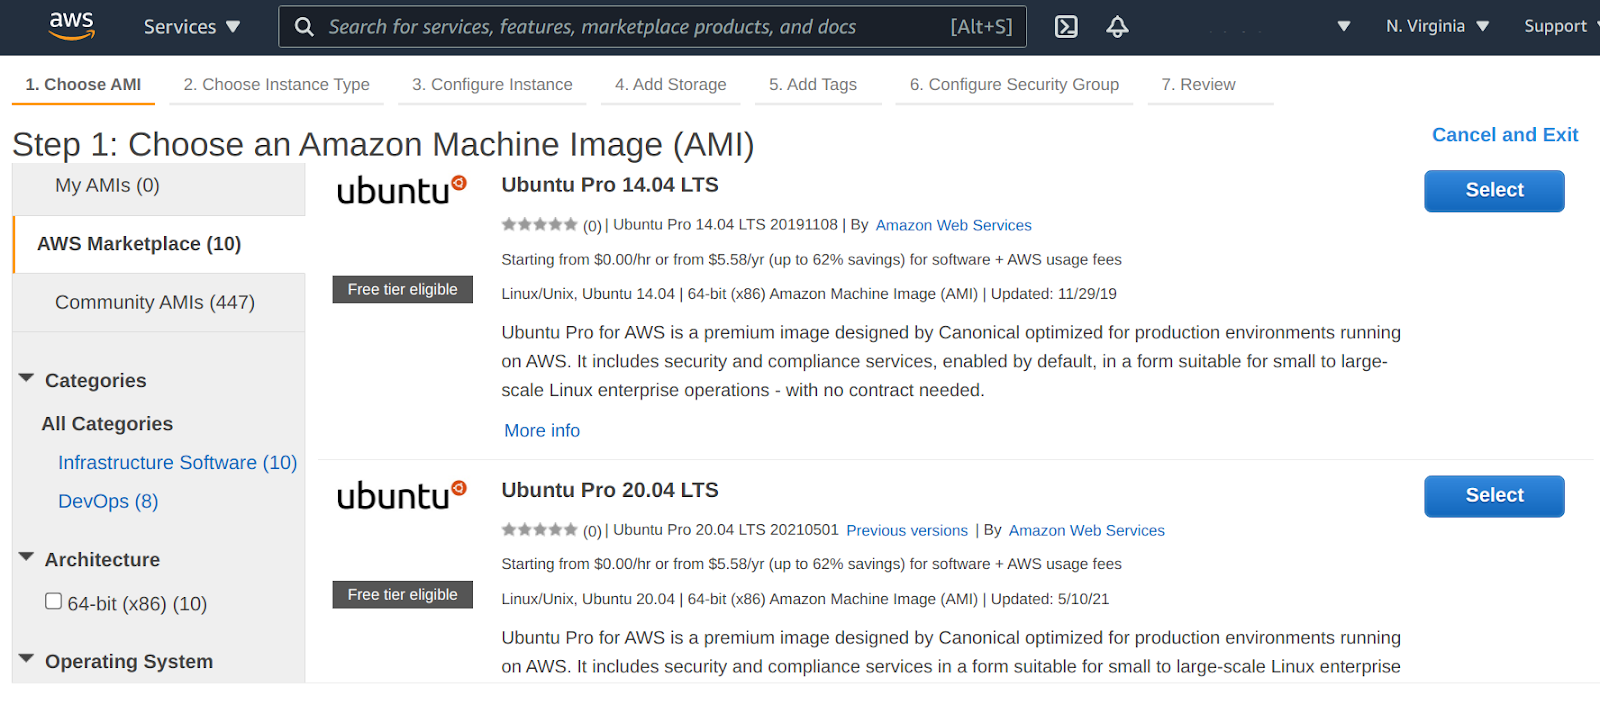This screenshot has width=1600, height=723.
Task: Open My AMIs (0) tab
Action: pyautogui.click(x=158, y=186)
